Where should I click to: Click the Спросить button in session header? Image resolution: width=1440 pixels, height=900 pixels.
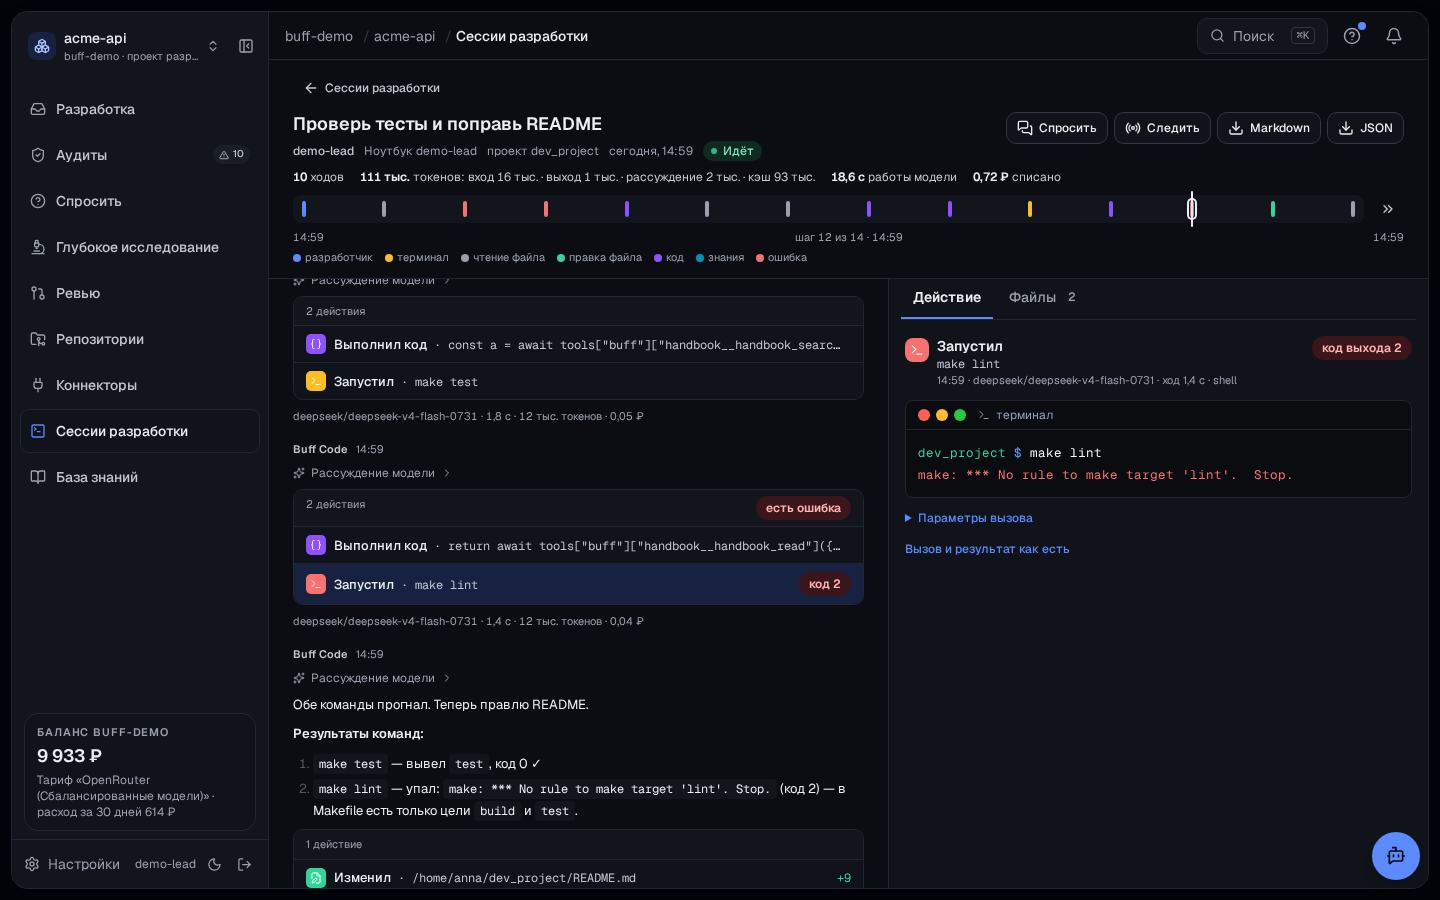1057,128
